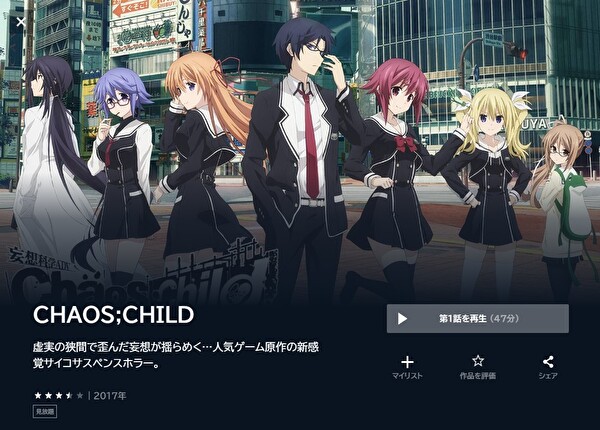The height and width of the screenshot is (430, 600).
Task: Click the 見放題 badge
Action: (45, 412)
